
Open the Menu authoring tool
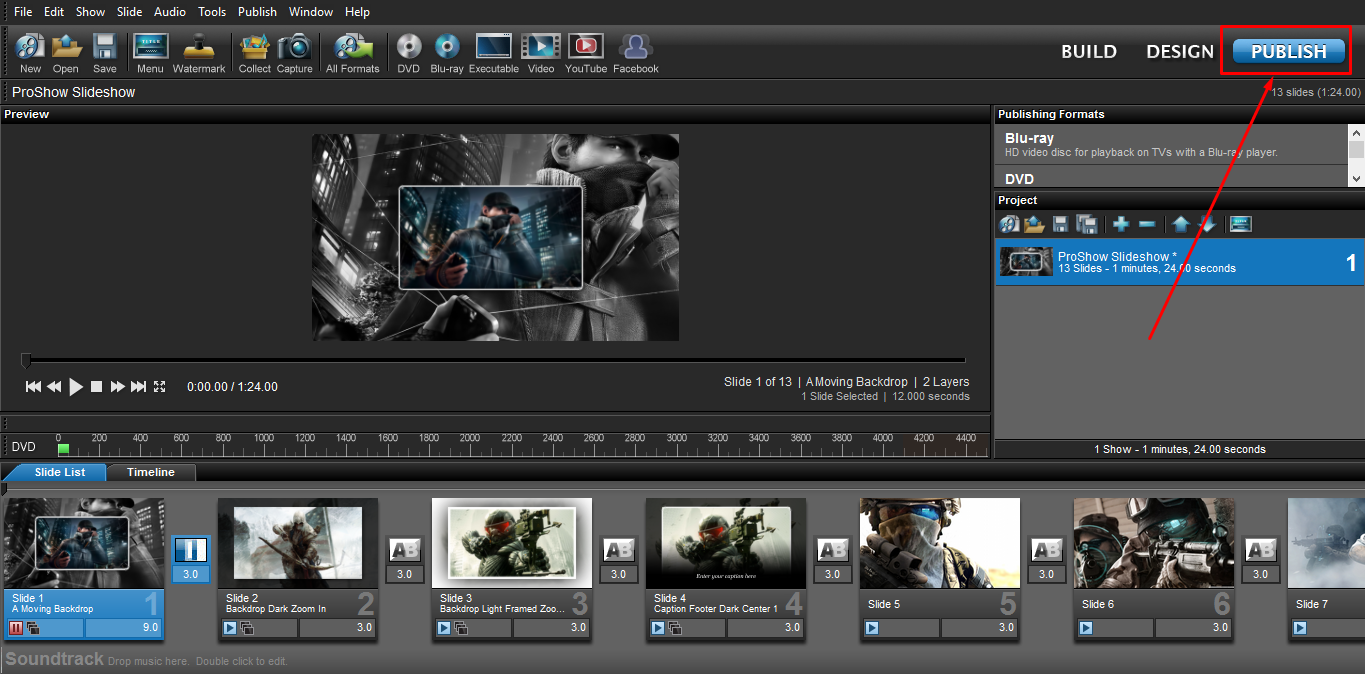[x=150, y=46]
